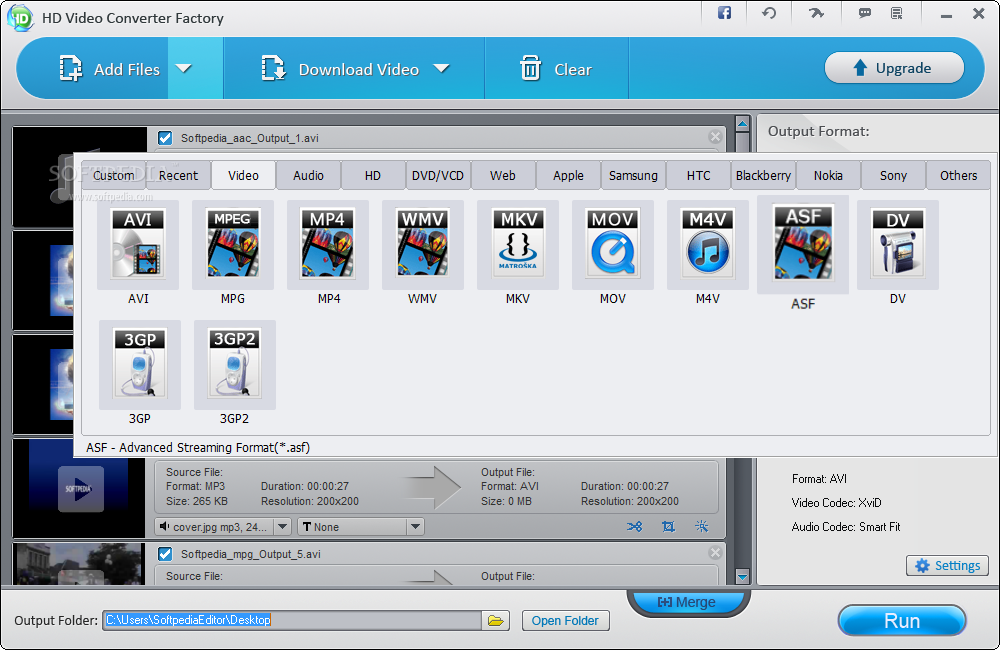1000x650 pixels.
Task: Click the Upgrade button
Action: 894,68
